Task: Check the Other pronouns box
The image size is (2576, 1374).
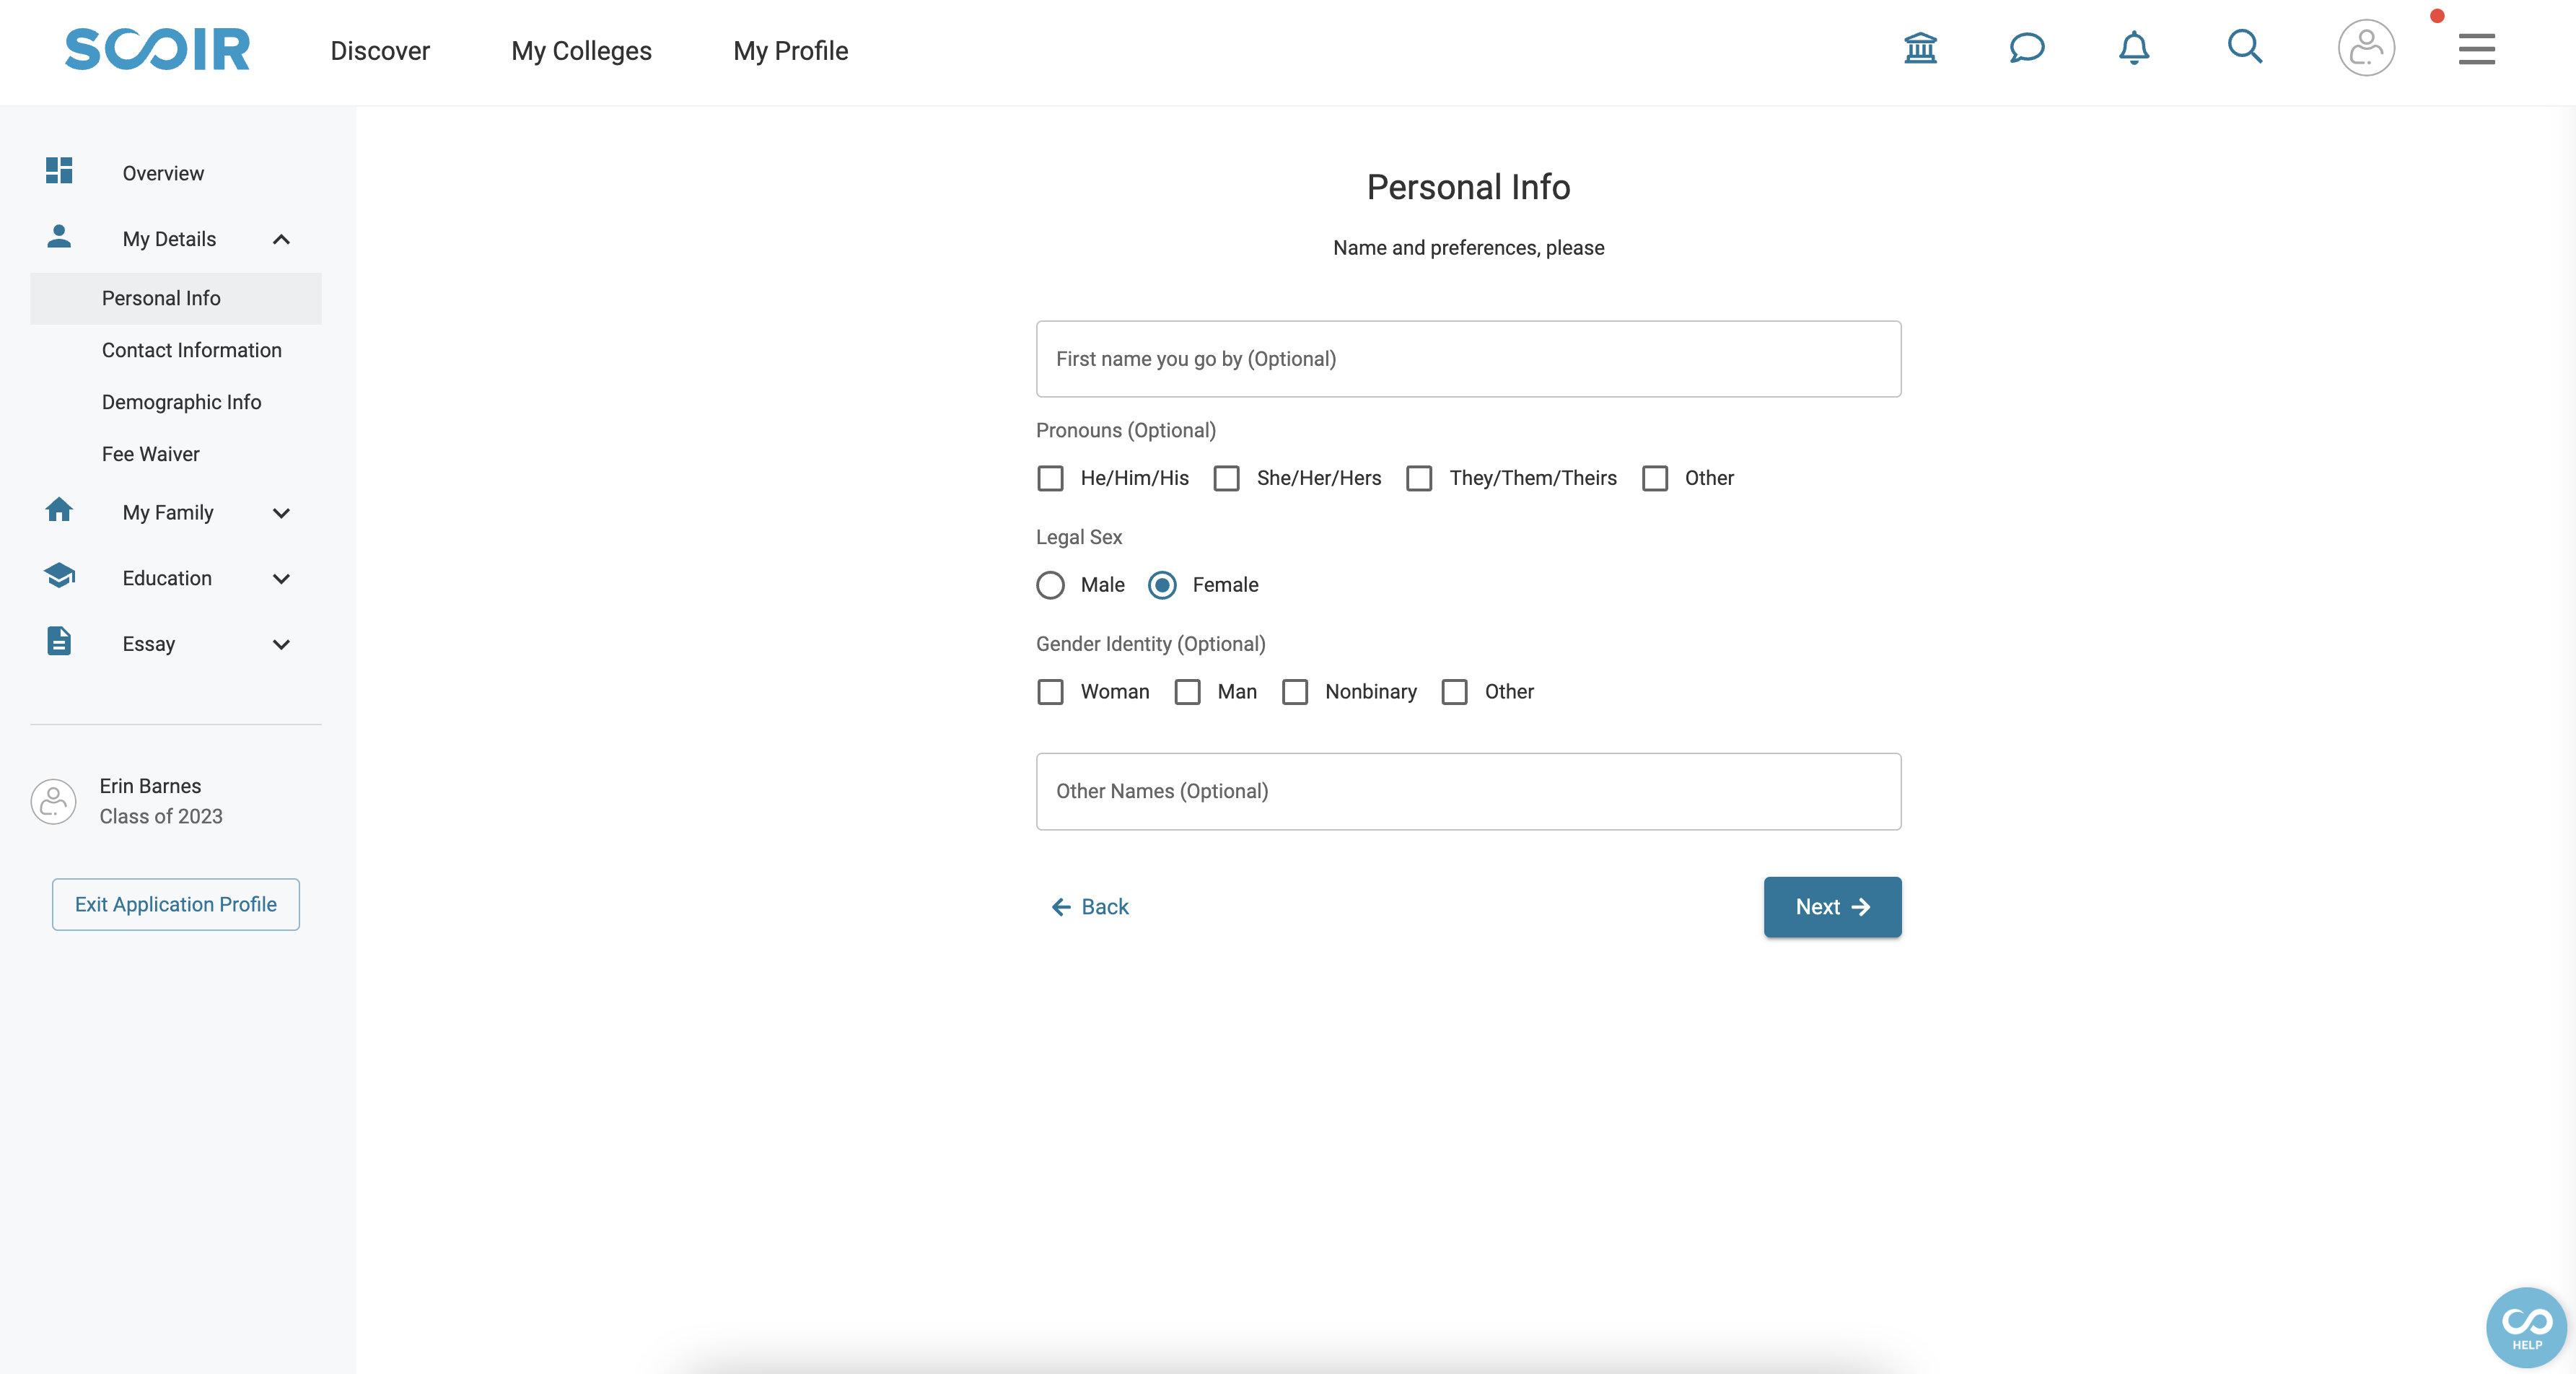Action: 1655,478
